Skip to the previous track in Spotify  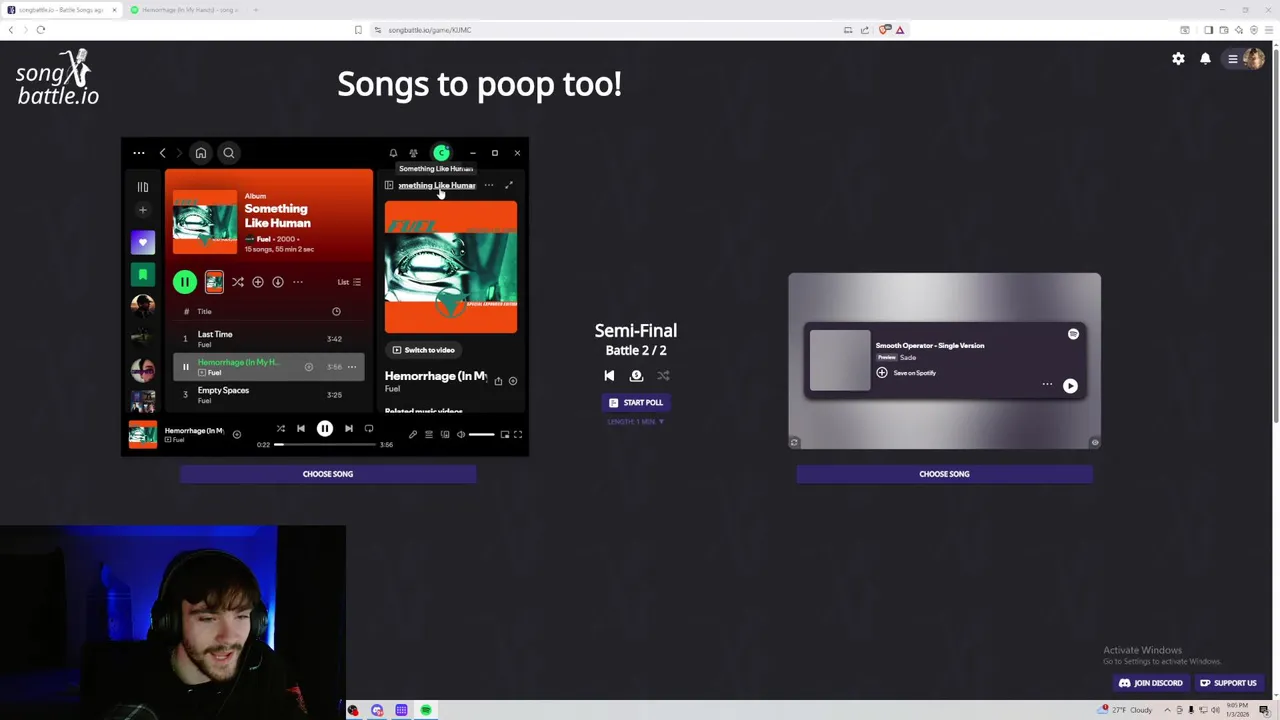pos(301,429)
